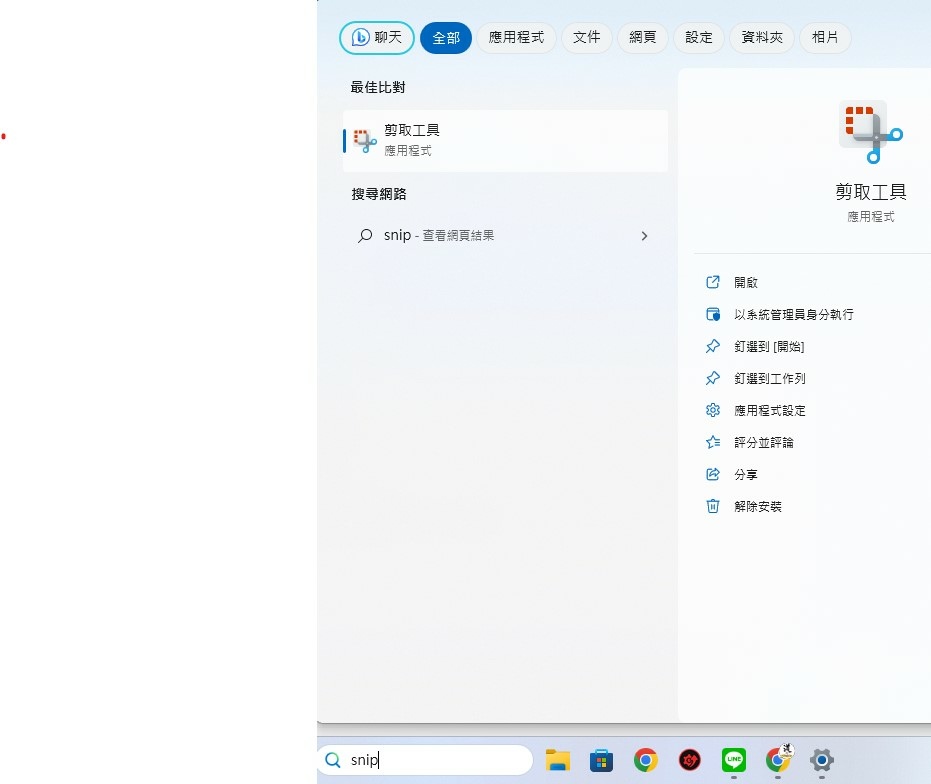Click the share icon for Snipping Tool
931x784 pixels.
tap(712, 474)
